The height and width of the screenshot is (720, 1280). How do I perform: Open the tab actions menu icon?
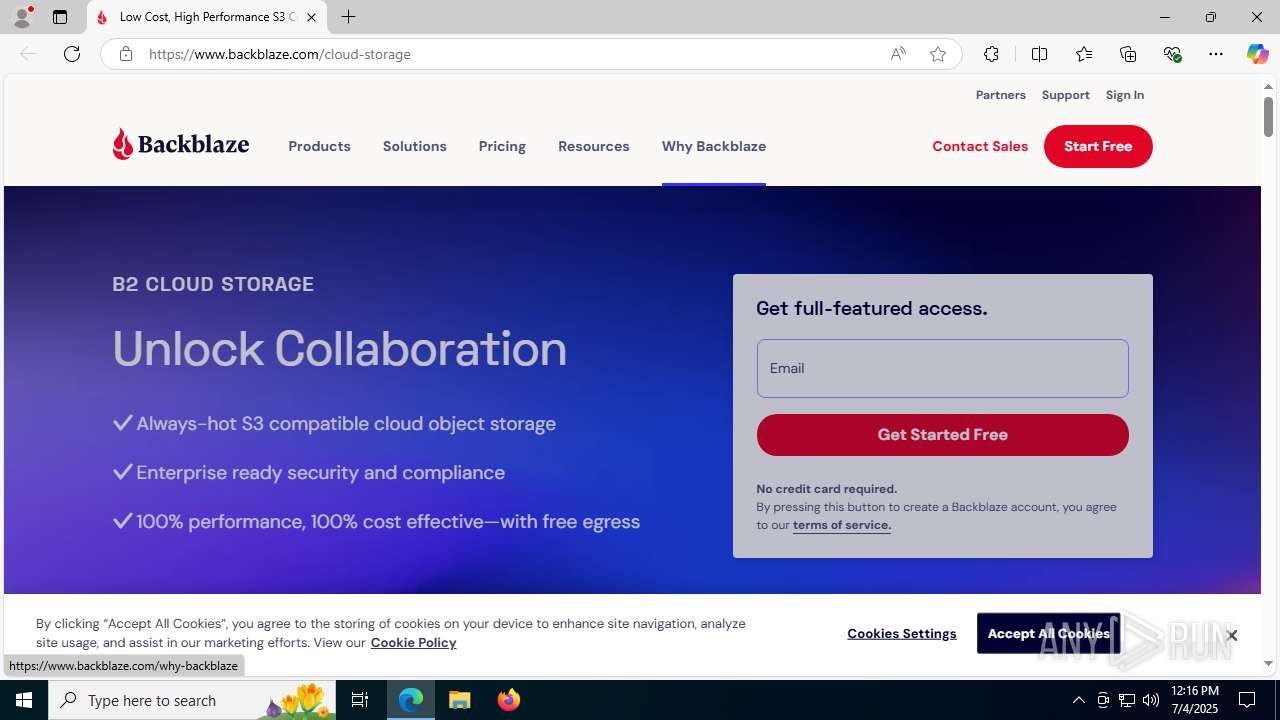[60, 17]
